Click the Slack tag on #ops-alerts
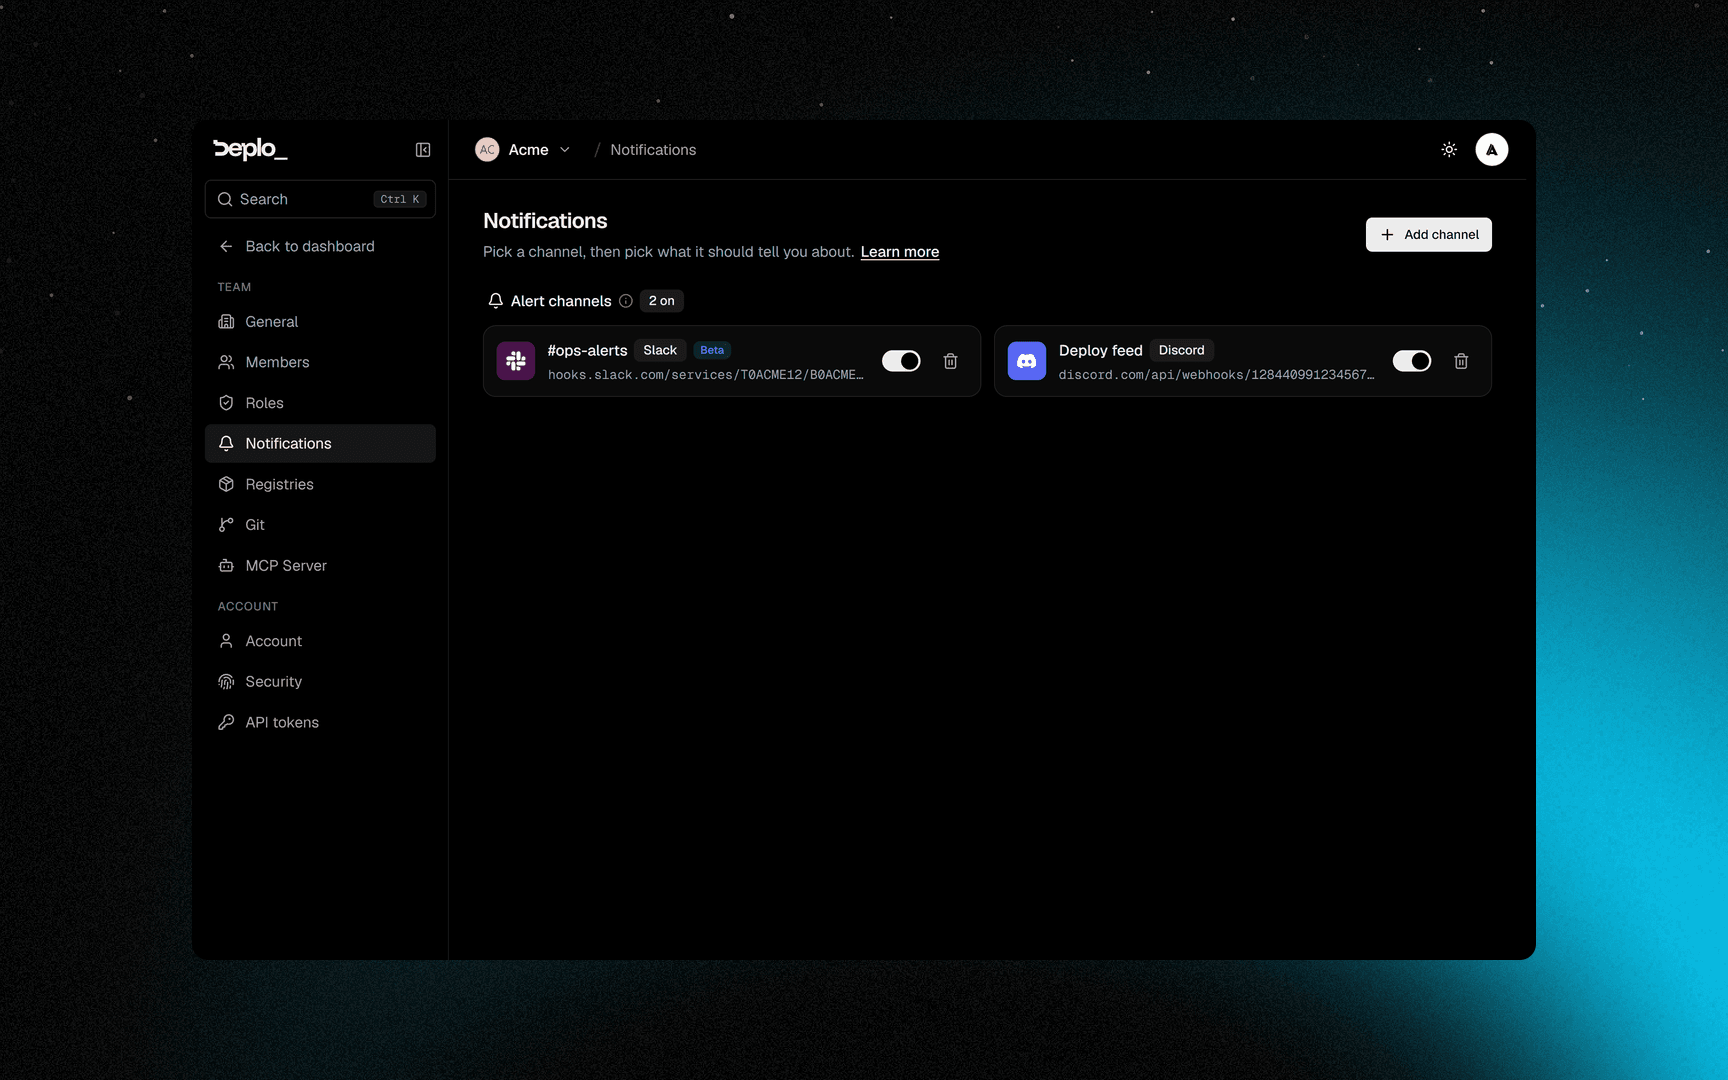Viewport: 1728px width, 1080px height. pyautogui.click(x=660, y=350)
